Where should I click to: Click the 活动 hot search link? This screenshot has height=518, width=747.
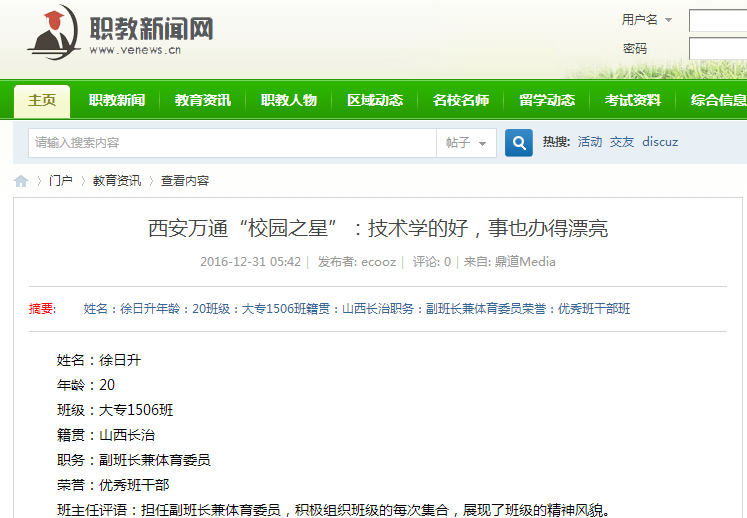coord(590,142)
